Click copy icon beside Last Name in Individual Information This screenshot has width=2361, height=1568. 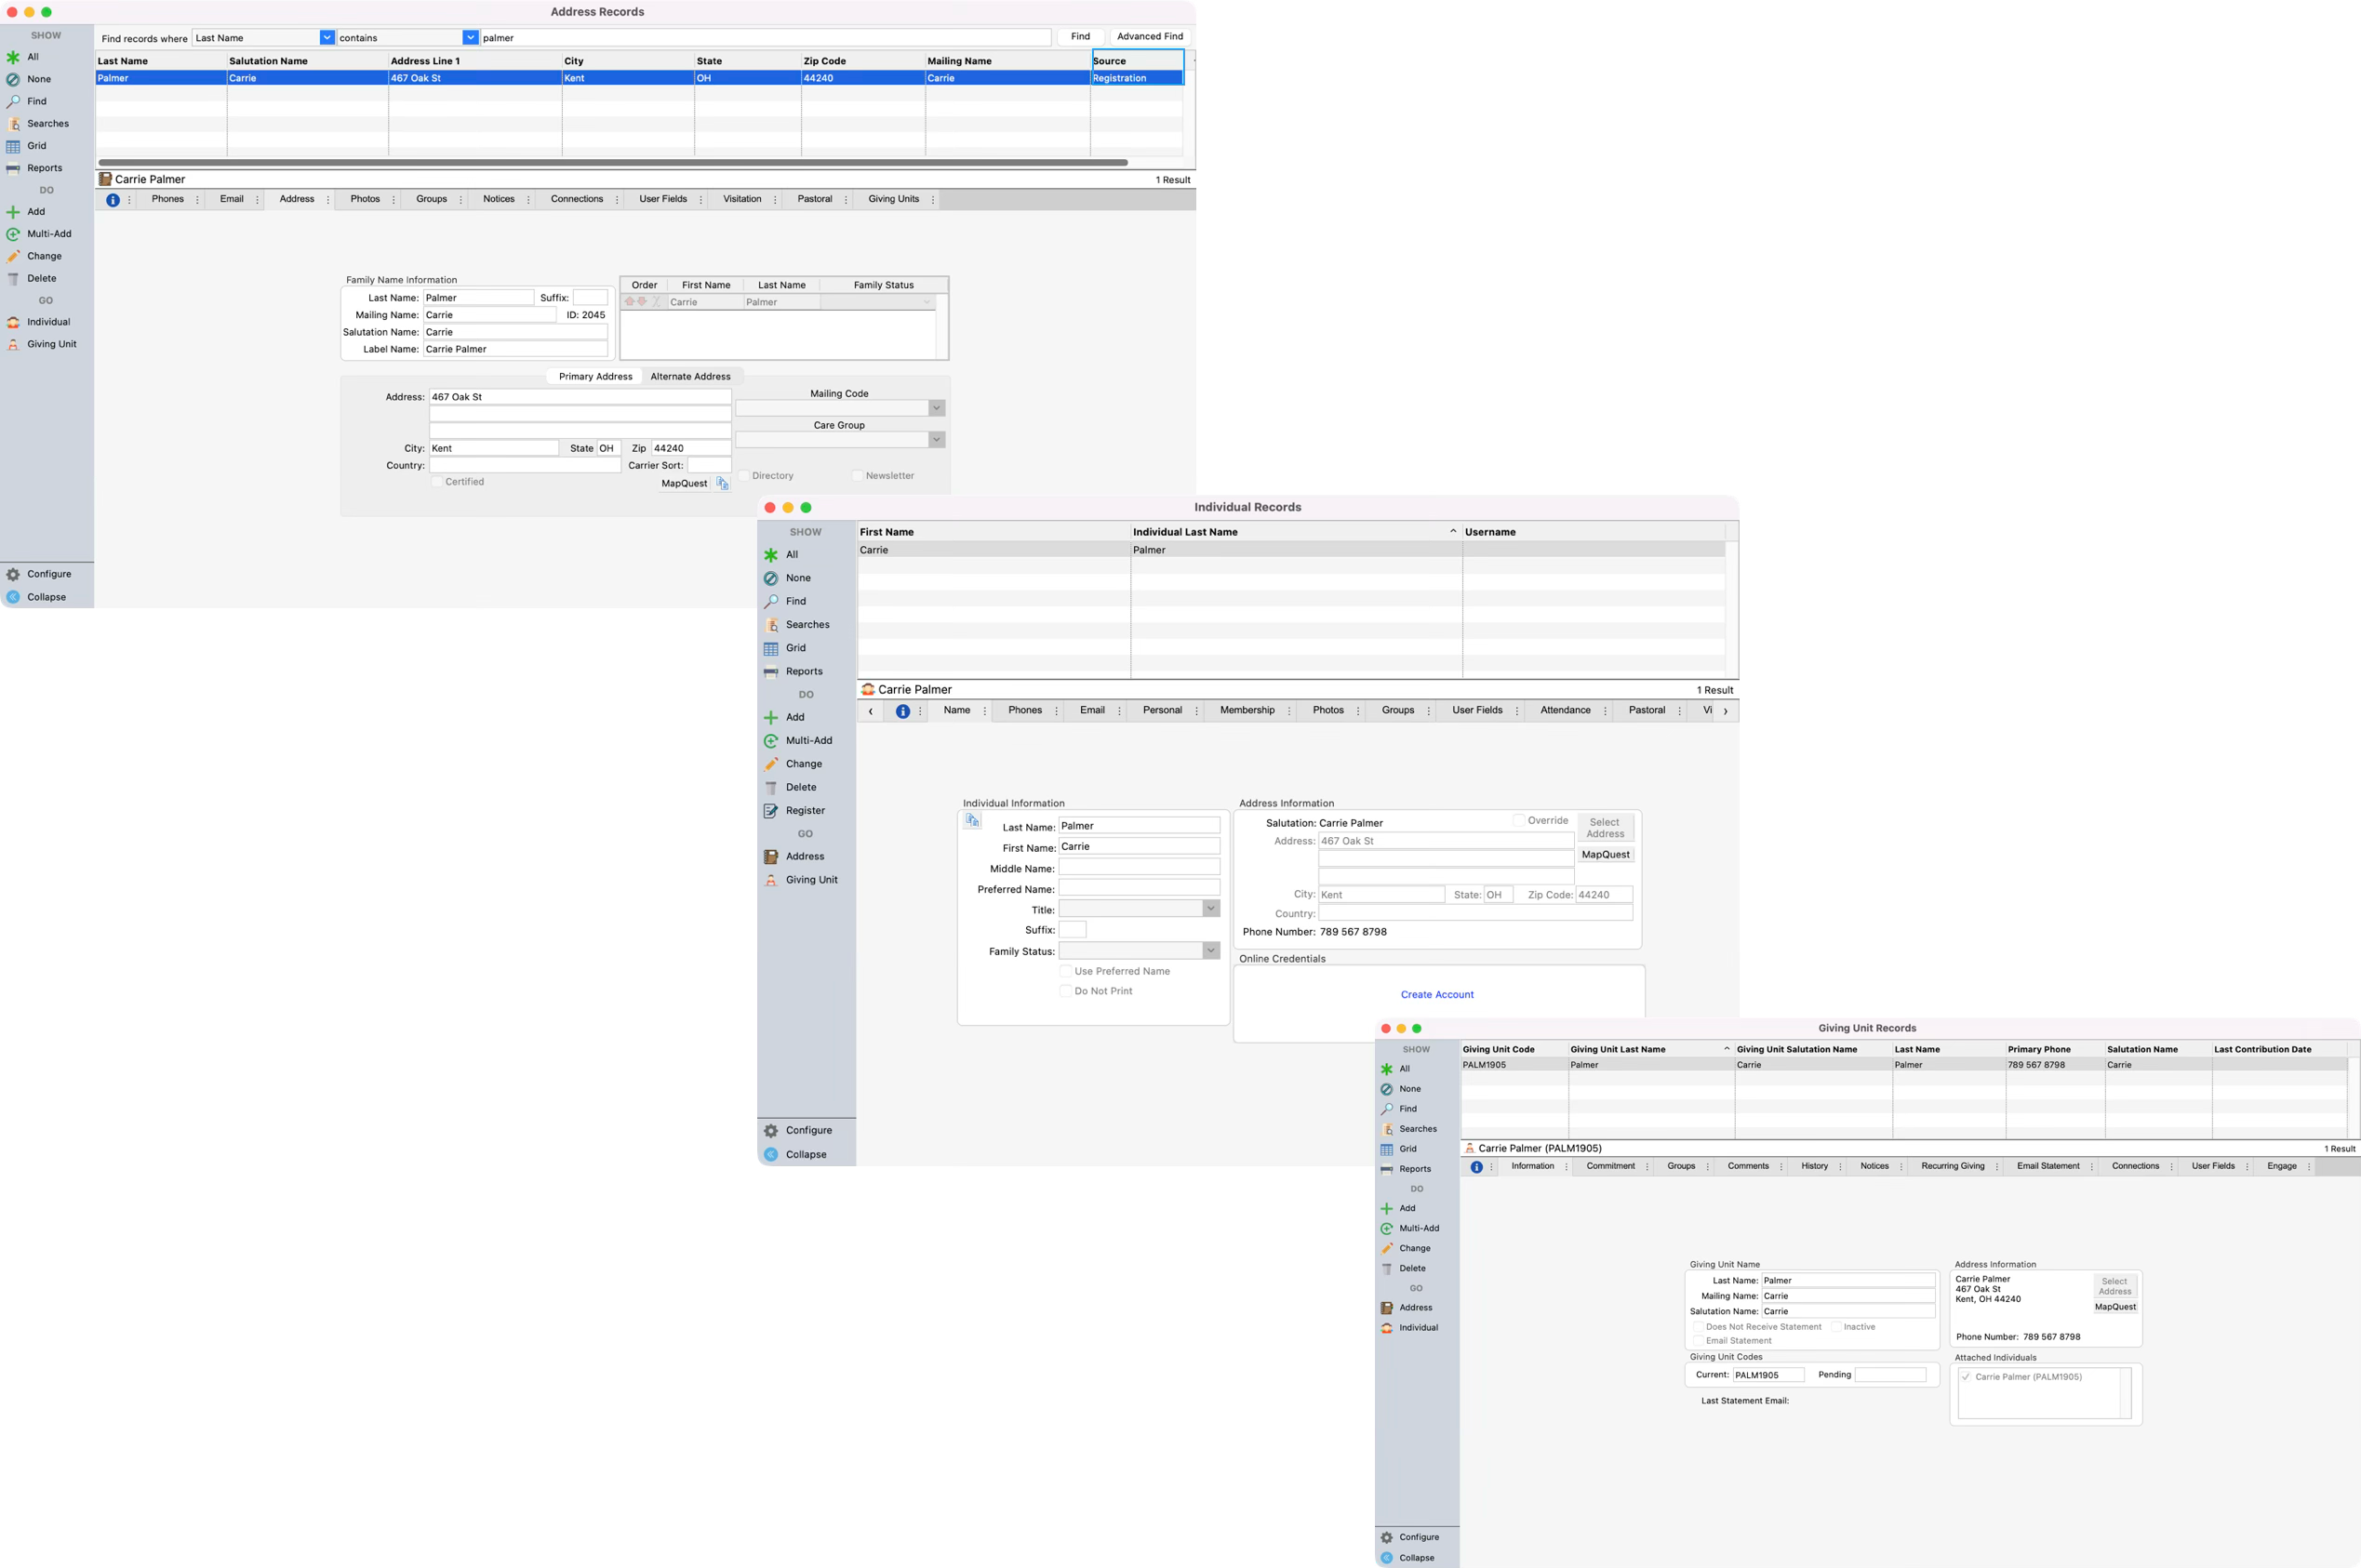tap(972, 821)
